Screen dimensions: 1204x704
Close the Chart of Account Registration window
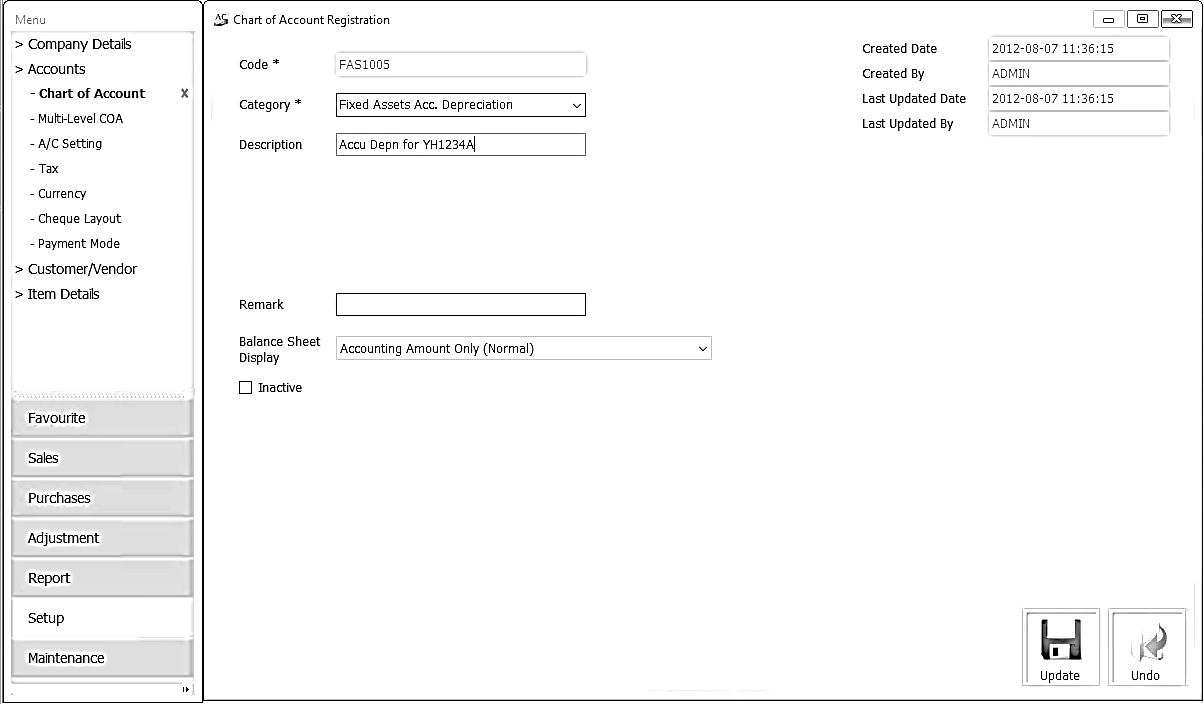click(x=1176, y=20)
